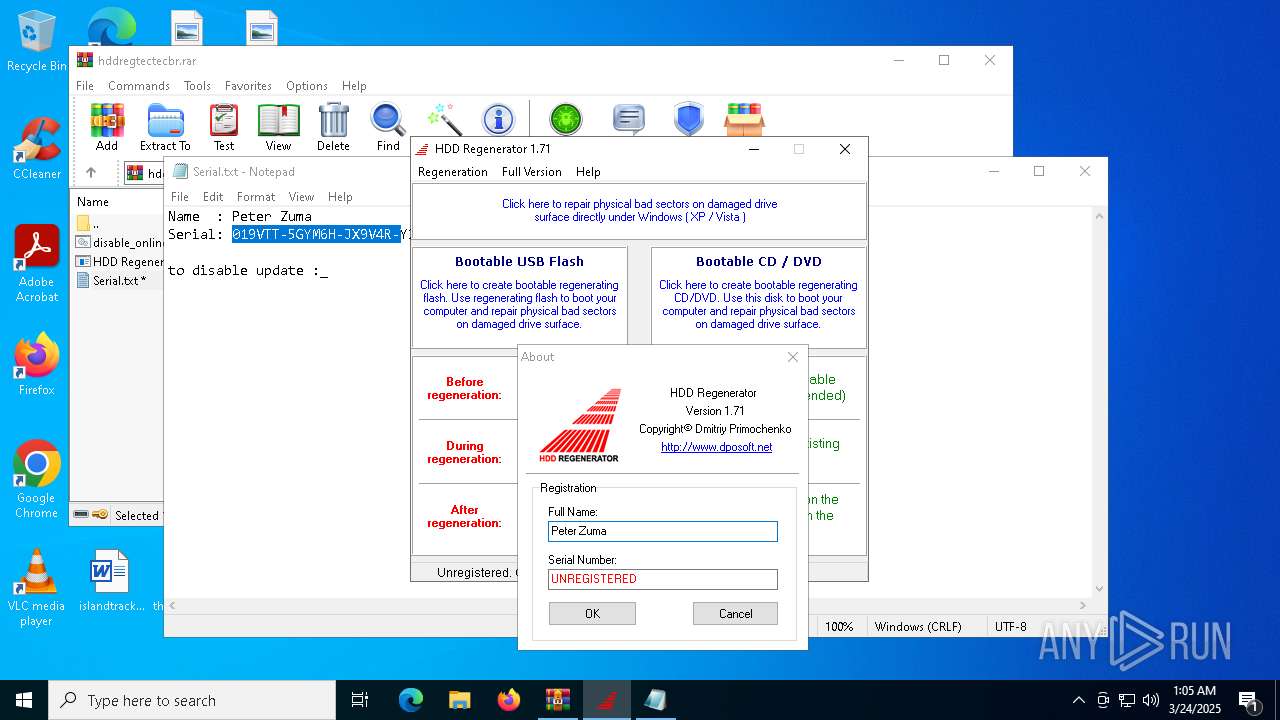This screenshot has height=720, width=1280.
Task: Select the HDD Regener file in WinRAR list
Action: coord(119,262)
